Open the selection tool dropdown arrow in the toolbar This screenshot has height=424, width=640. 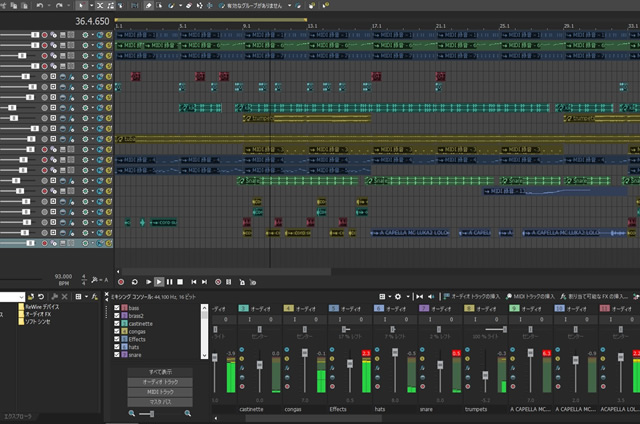coord(91,5)
